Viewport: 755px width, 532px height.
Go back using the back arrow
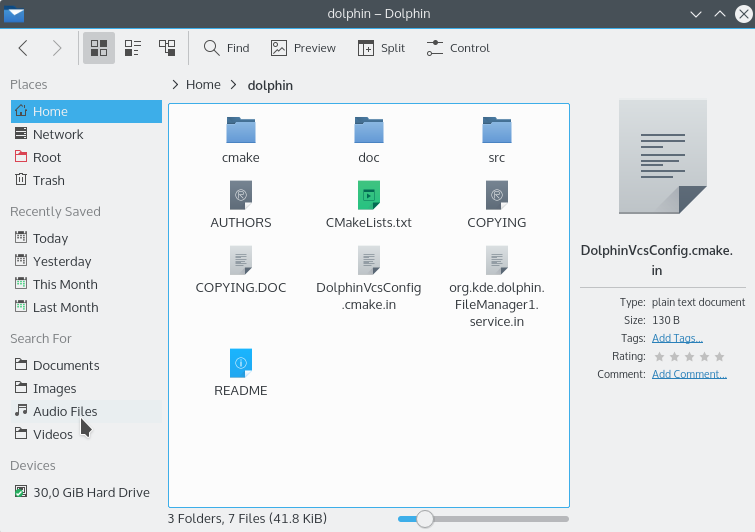coord(24,48)
